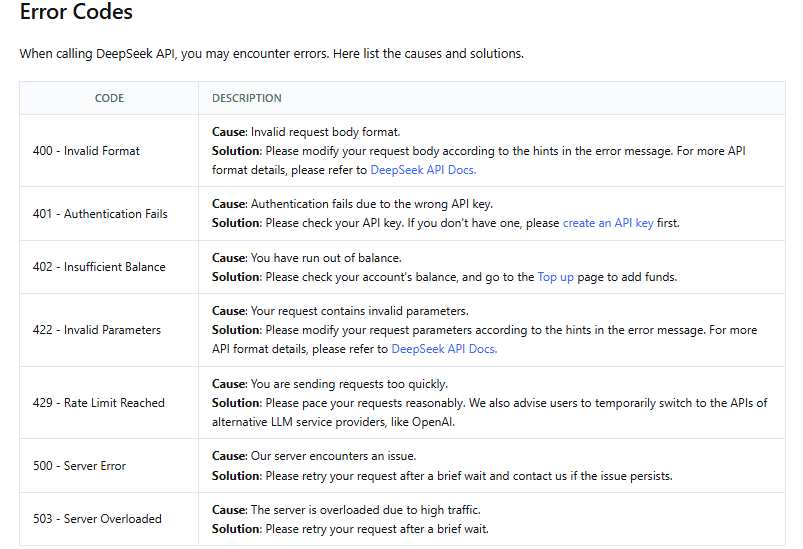Click 'contact us if the issue persists' text
Viewport: 803px width, 549px height.
point(593,476)
